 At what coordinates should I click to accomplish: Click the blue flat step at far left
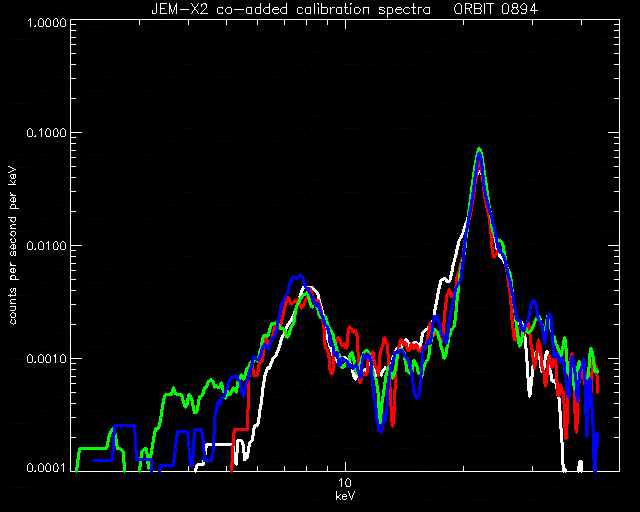click(x=124, y=425)
